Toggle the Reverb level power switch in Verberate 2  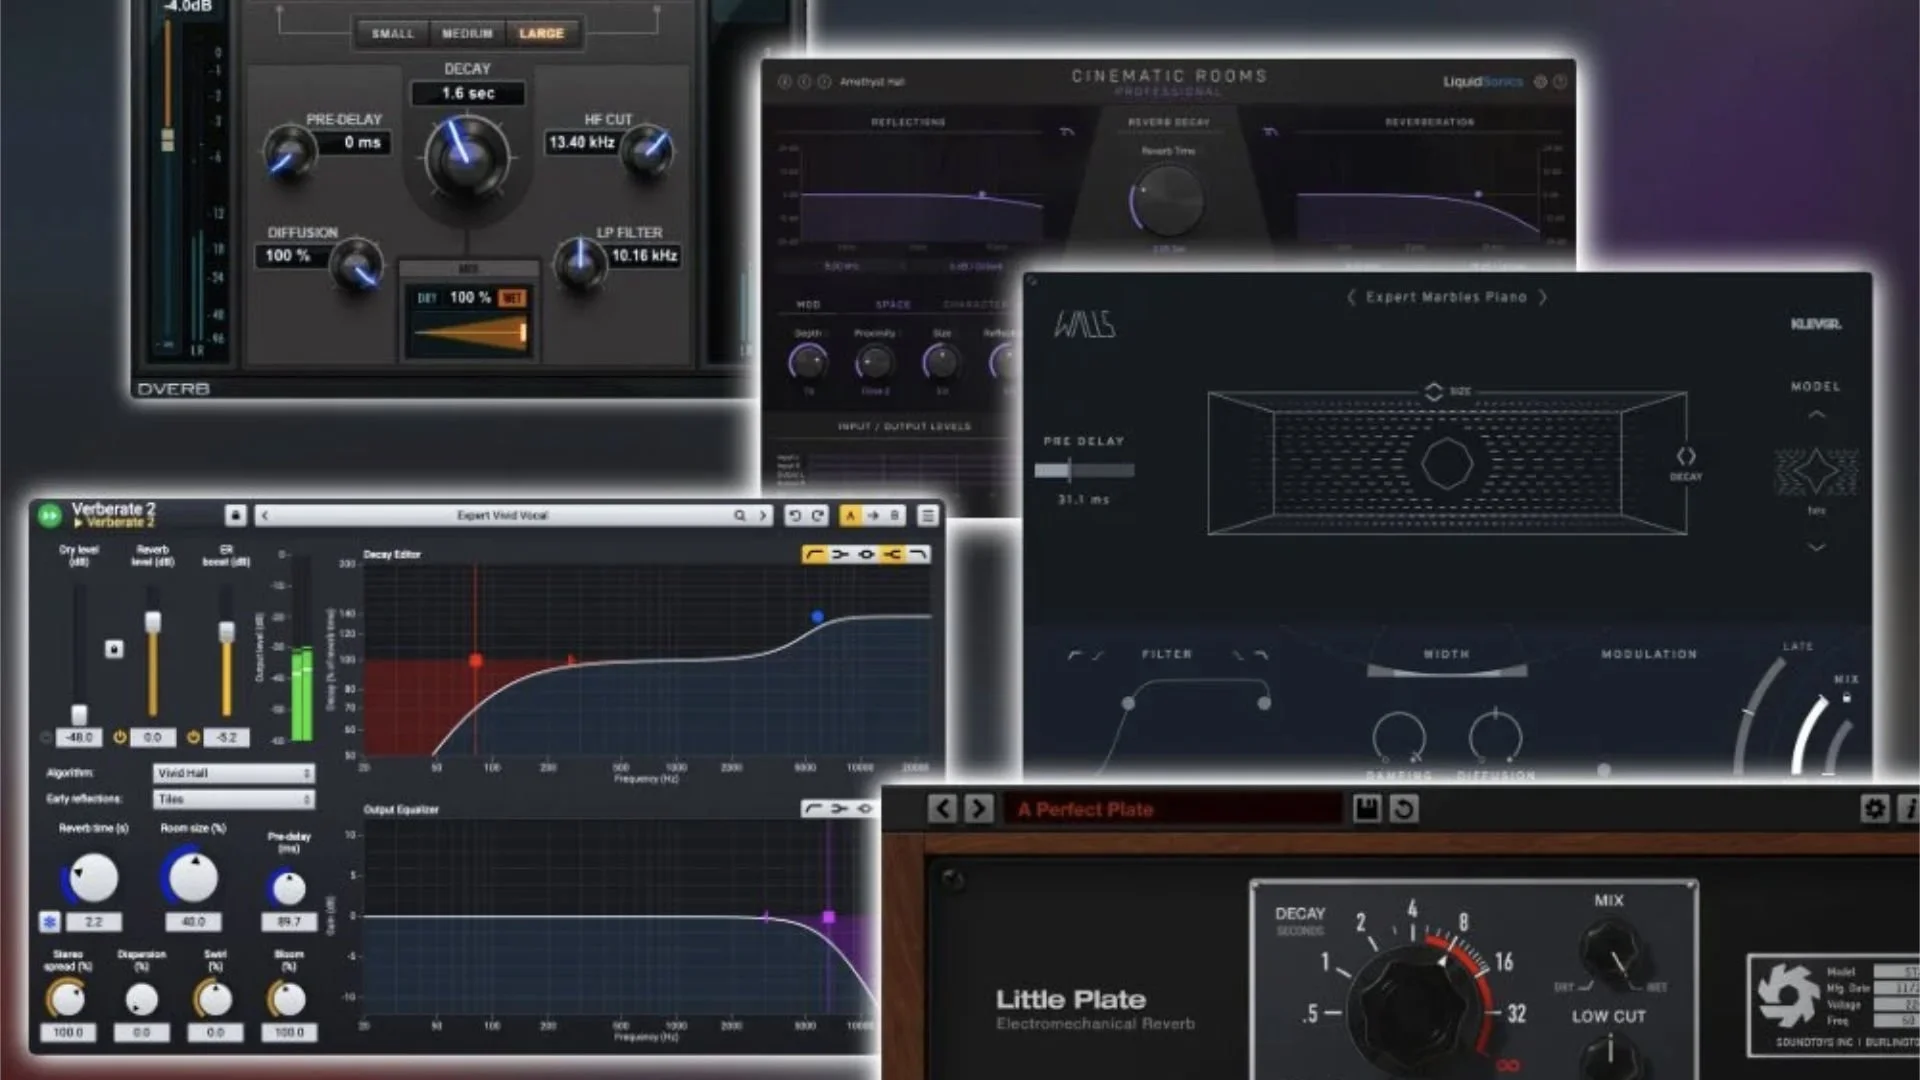point(120,737)
